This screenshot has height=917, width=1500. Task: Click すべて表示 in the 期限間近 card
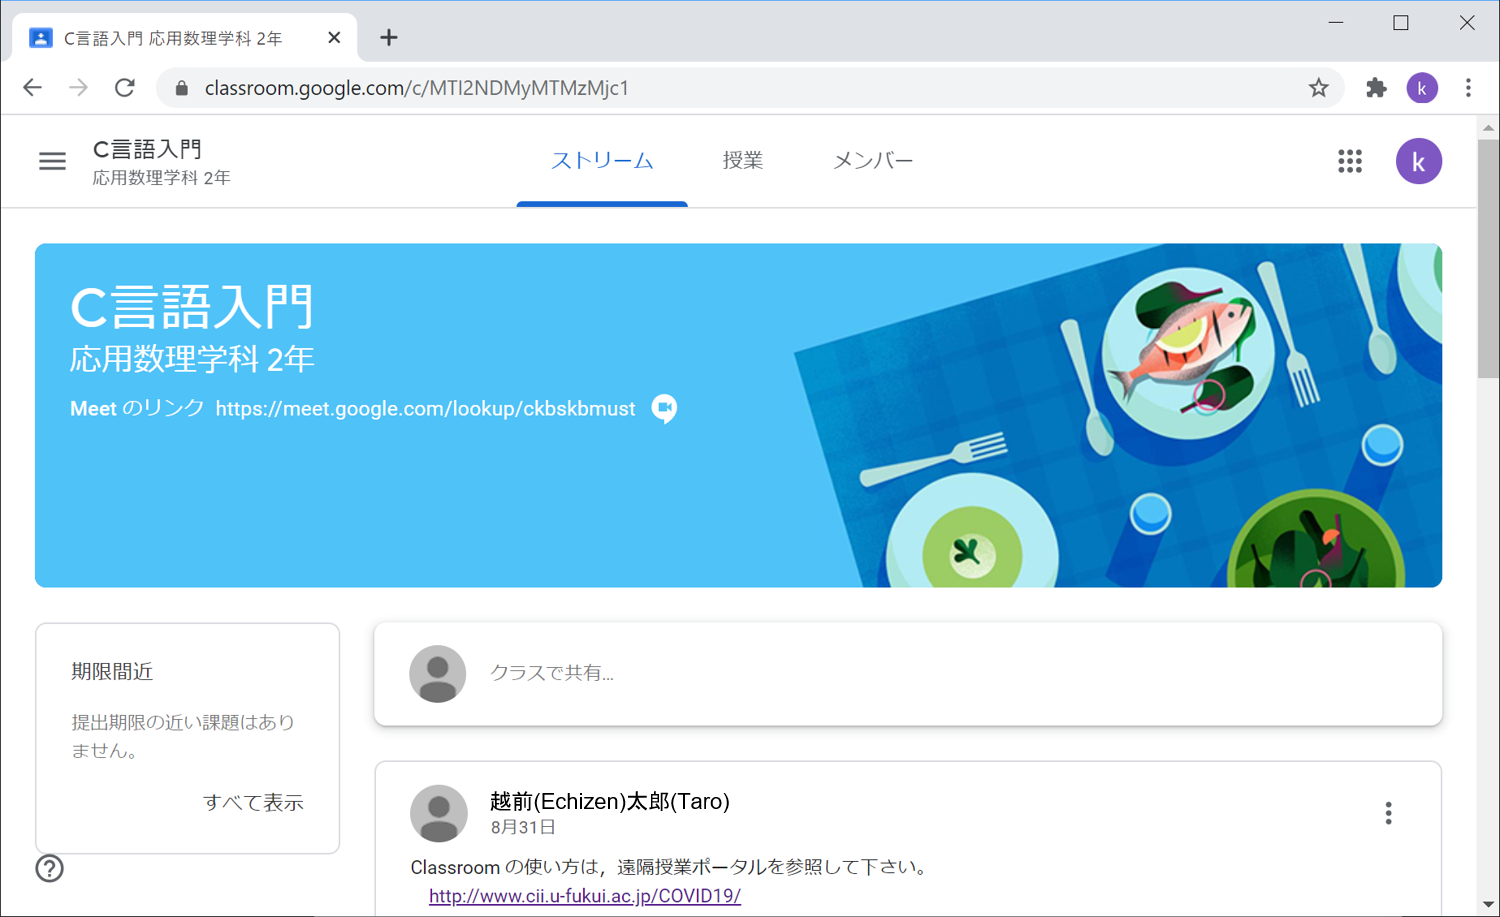tap(253, 802)
